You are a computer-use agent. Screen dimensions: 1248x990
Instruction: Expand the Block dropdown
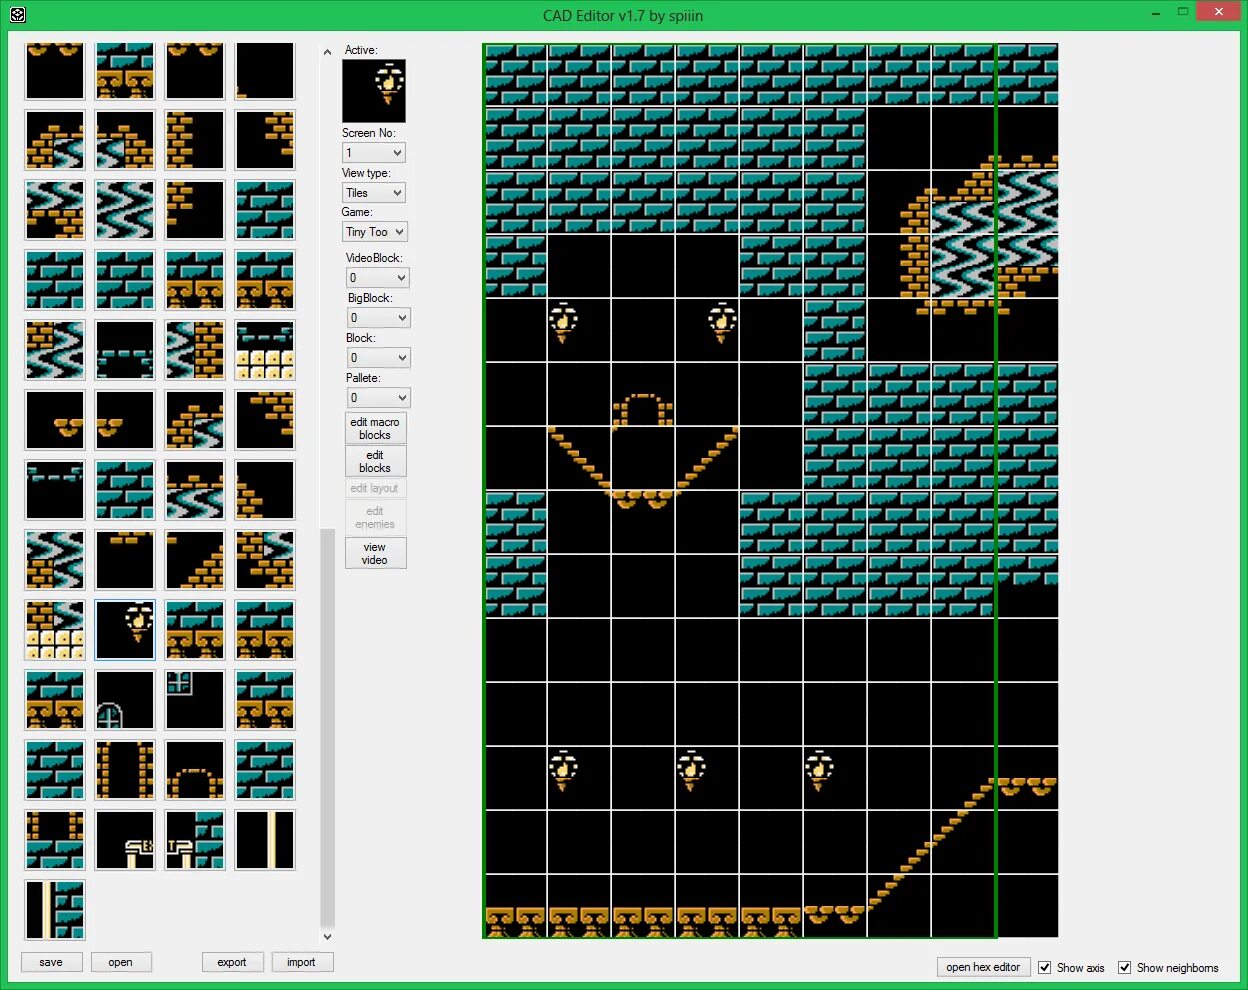(378, 358)
